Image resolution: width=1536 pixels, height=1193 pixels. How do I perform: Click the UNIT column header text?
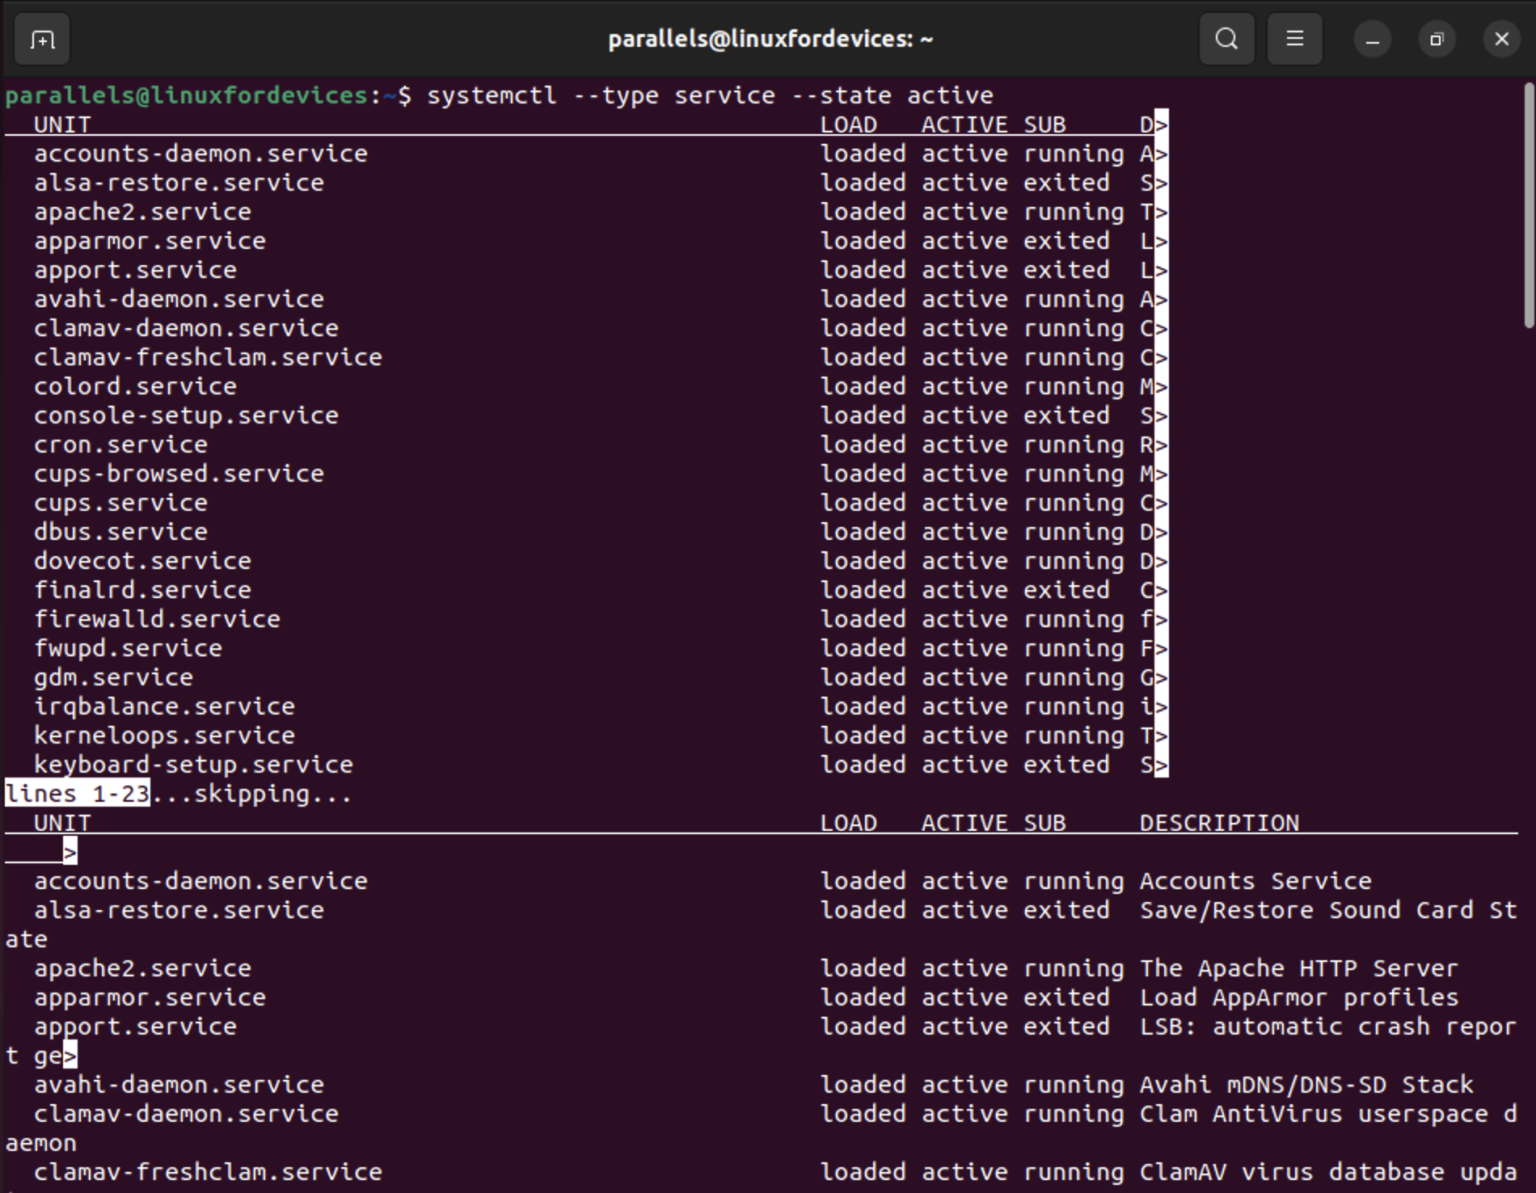61,124
